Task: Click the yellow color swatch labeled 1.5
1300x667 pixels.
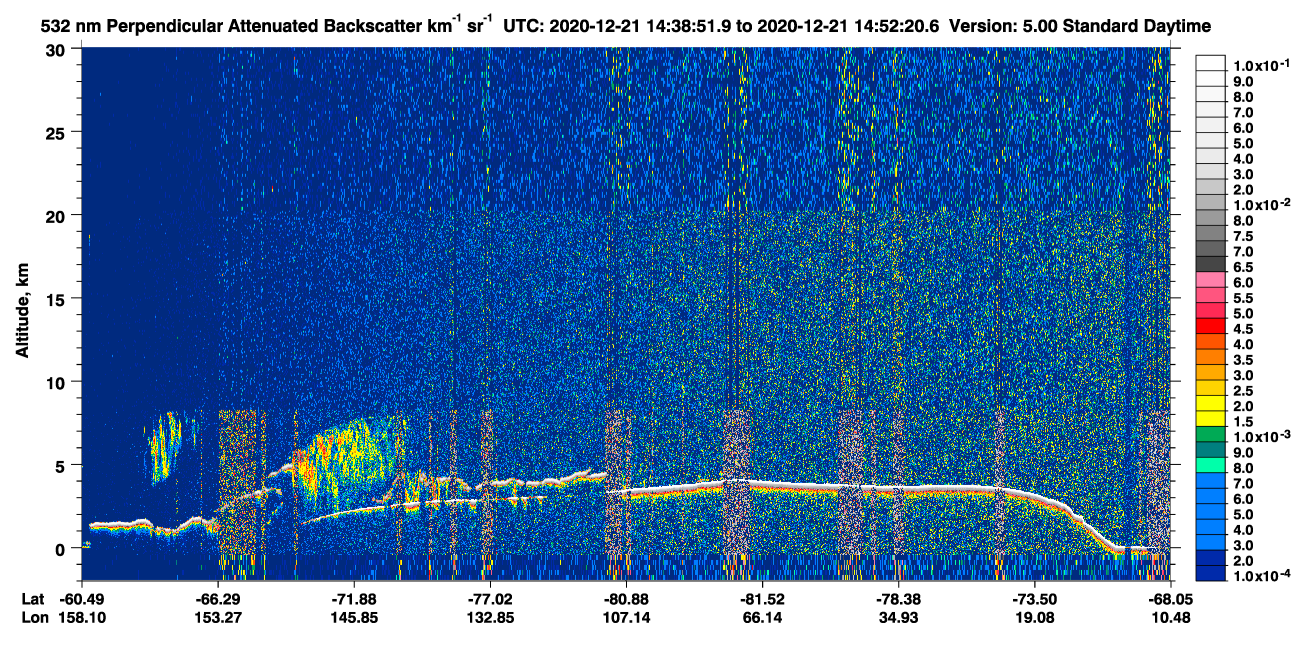Action: pos(1211,420)
